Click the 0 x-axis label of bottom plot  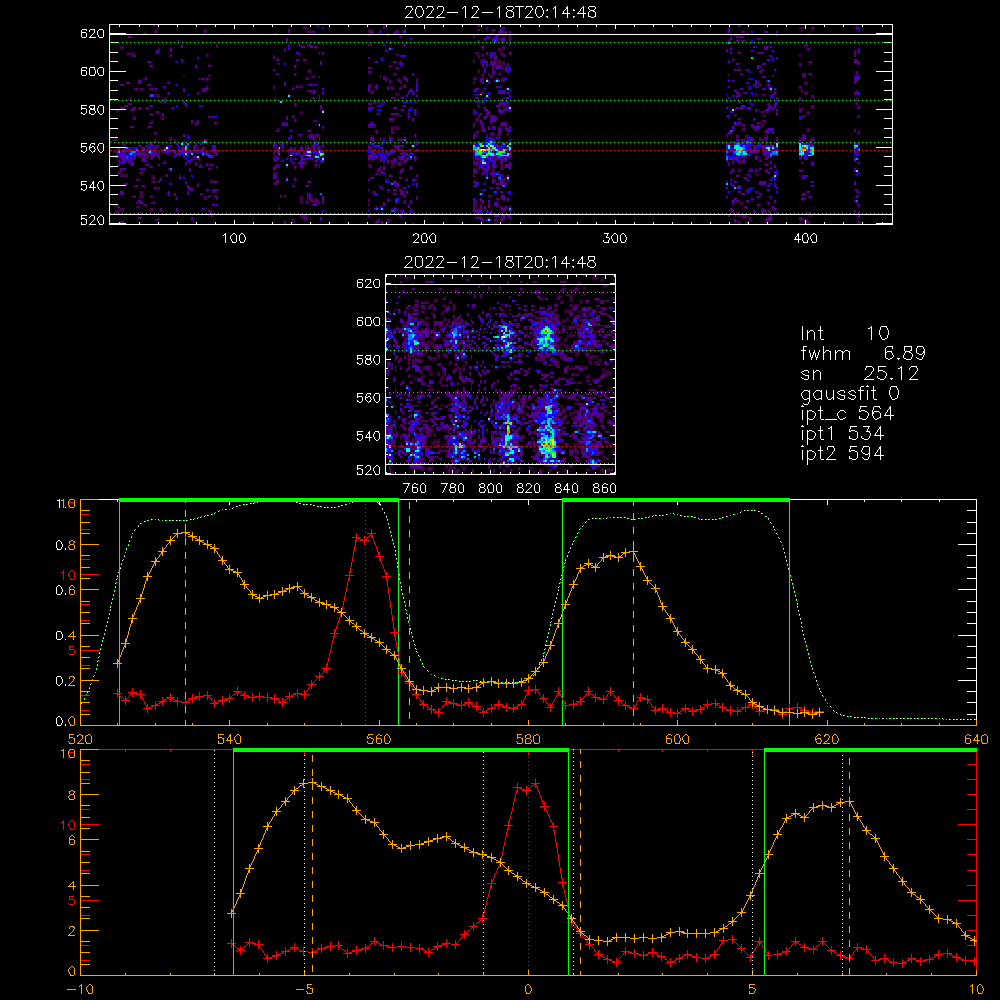(x=528, y=990)
